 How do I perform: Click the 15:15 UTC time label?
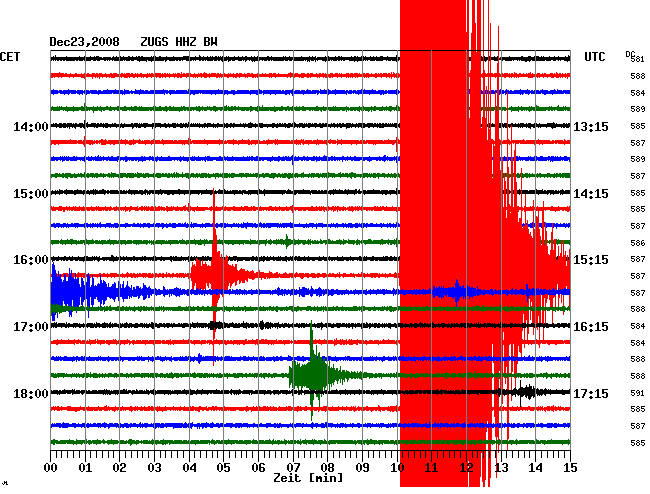[591, 260]
